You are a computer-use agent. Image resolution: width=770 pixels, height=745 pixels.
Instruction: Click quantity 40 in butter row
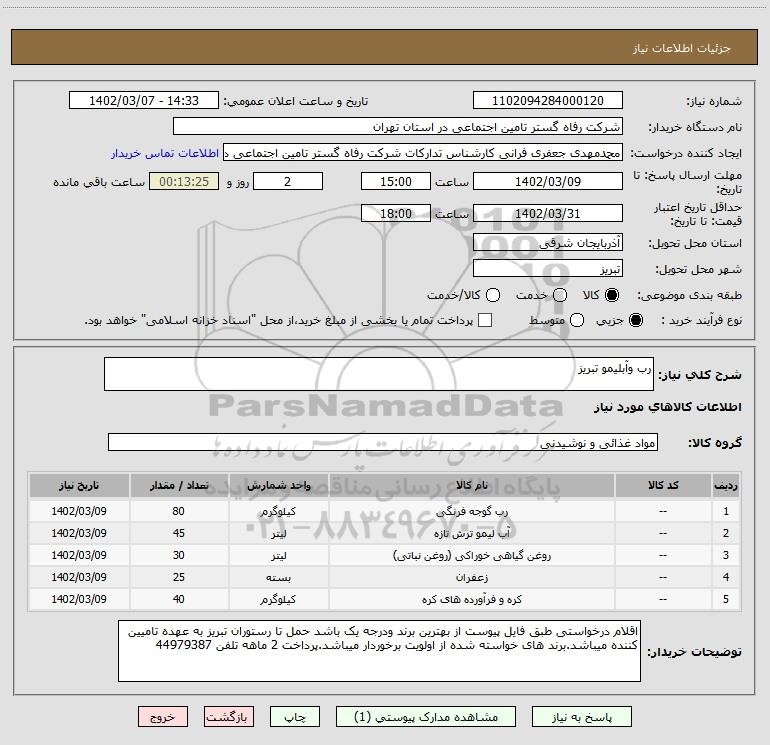coord(178,599)
